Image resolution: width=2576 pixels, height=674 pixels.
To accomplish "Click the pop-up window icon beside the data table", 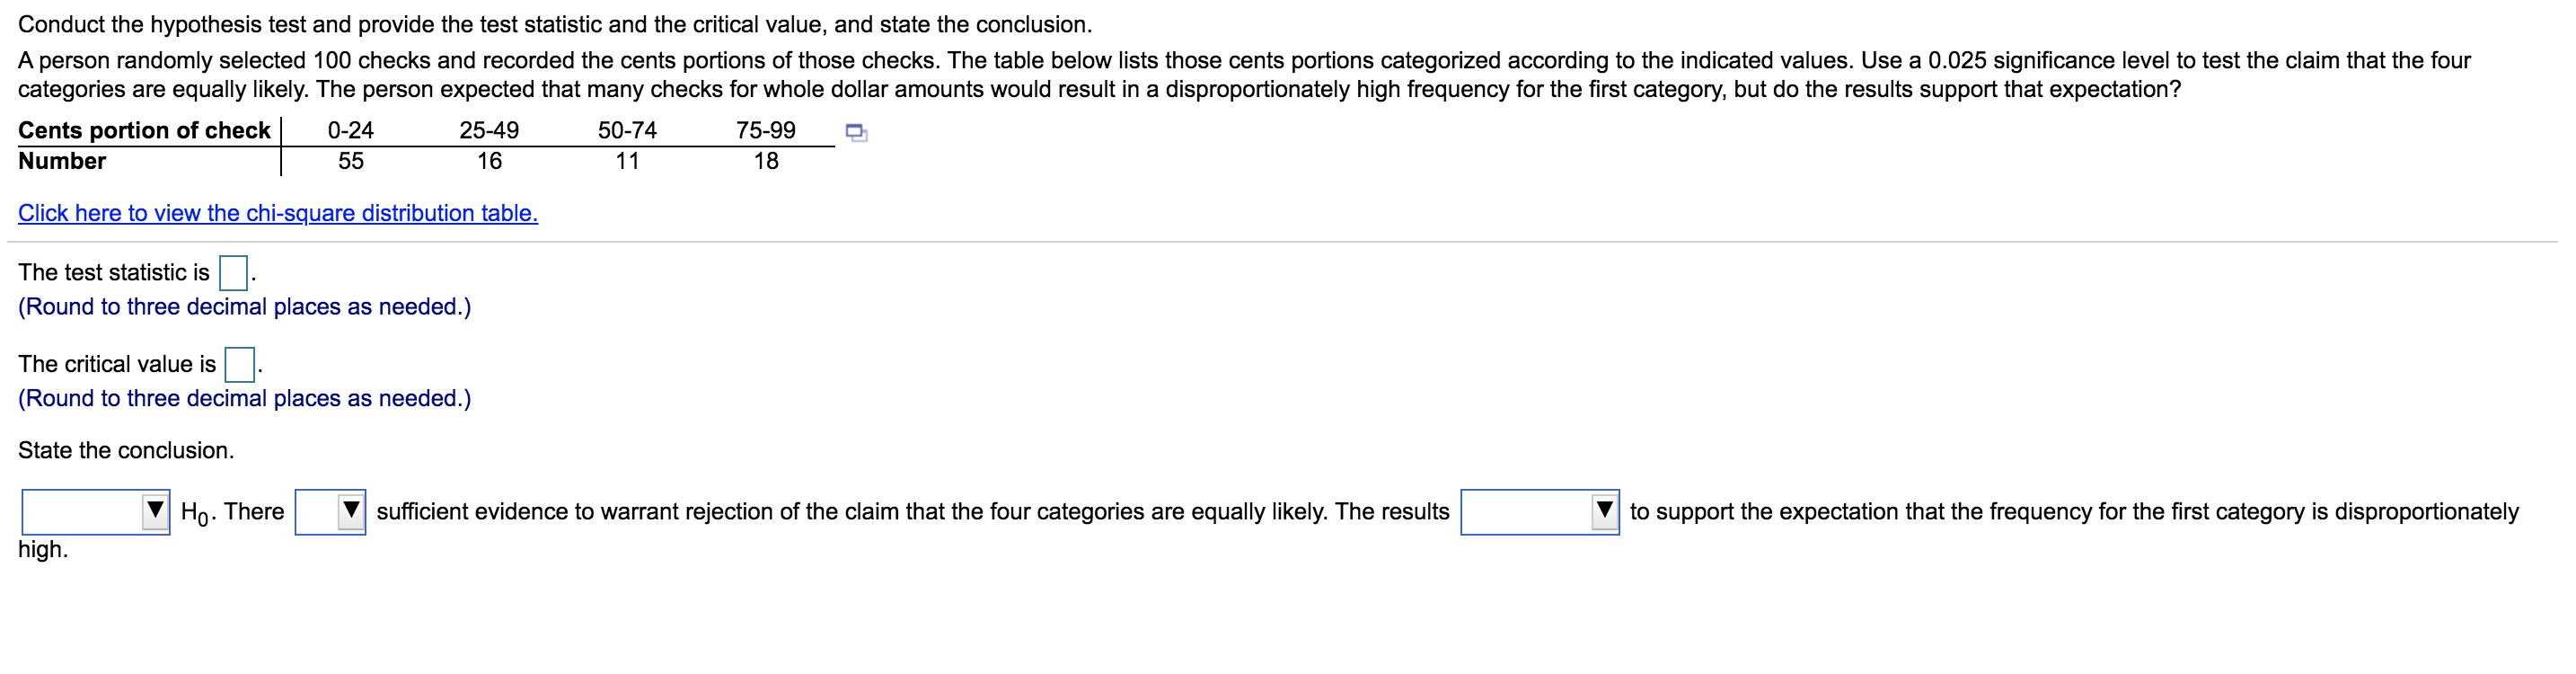I will click(x=856, y=133).
